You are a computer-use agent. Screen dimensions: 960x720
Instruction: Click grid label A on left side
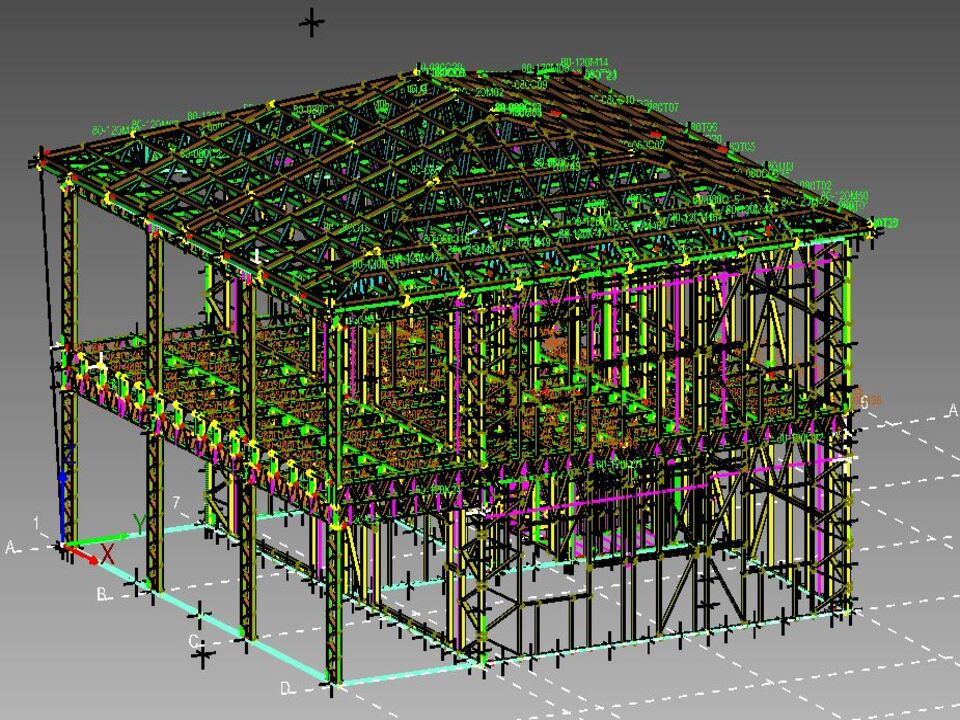pyautogui.click(x=11, y=548)
